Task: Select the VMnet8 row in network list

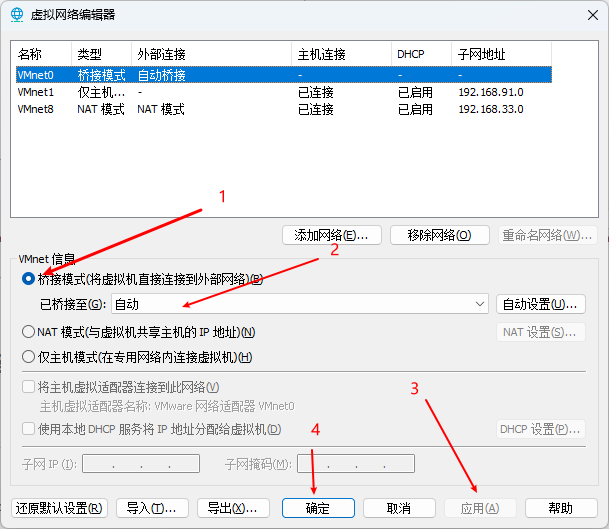Action: point(284,109)
